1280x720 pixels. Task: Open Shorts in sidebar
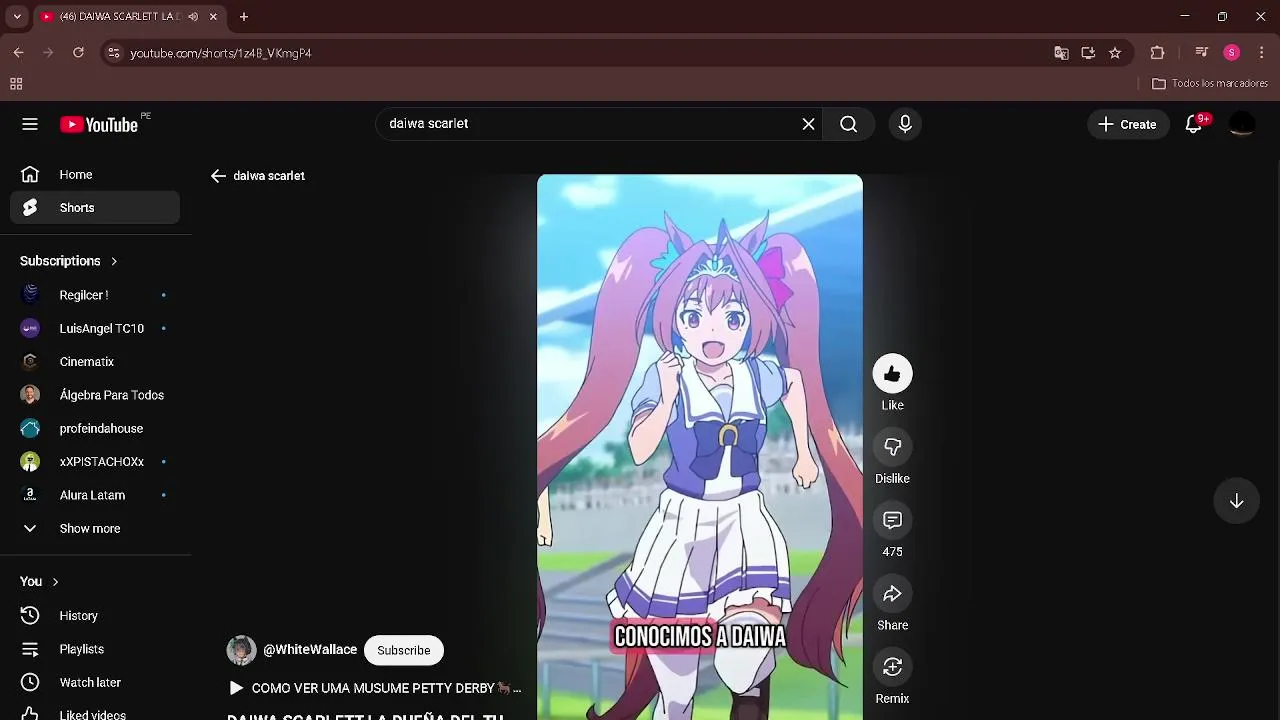coord(95,208)
